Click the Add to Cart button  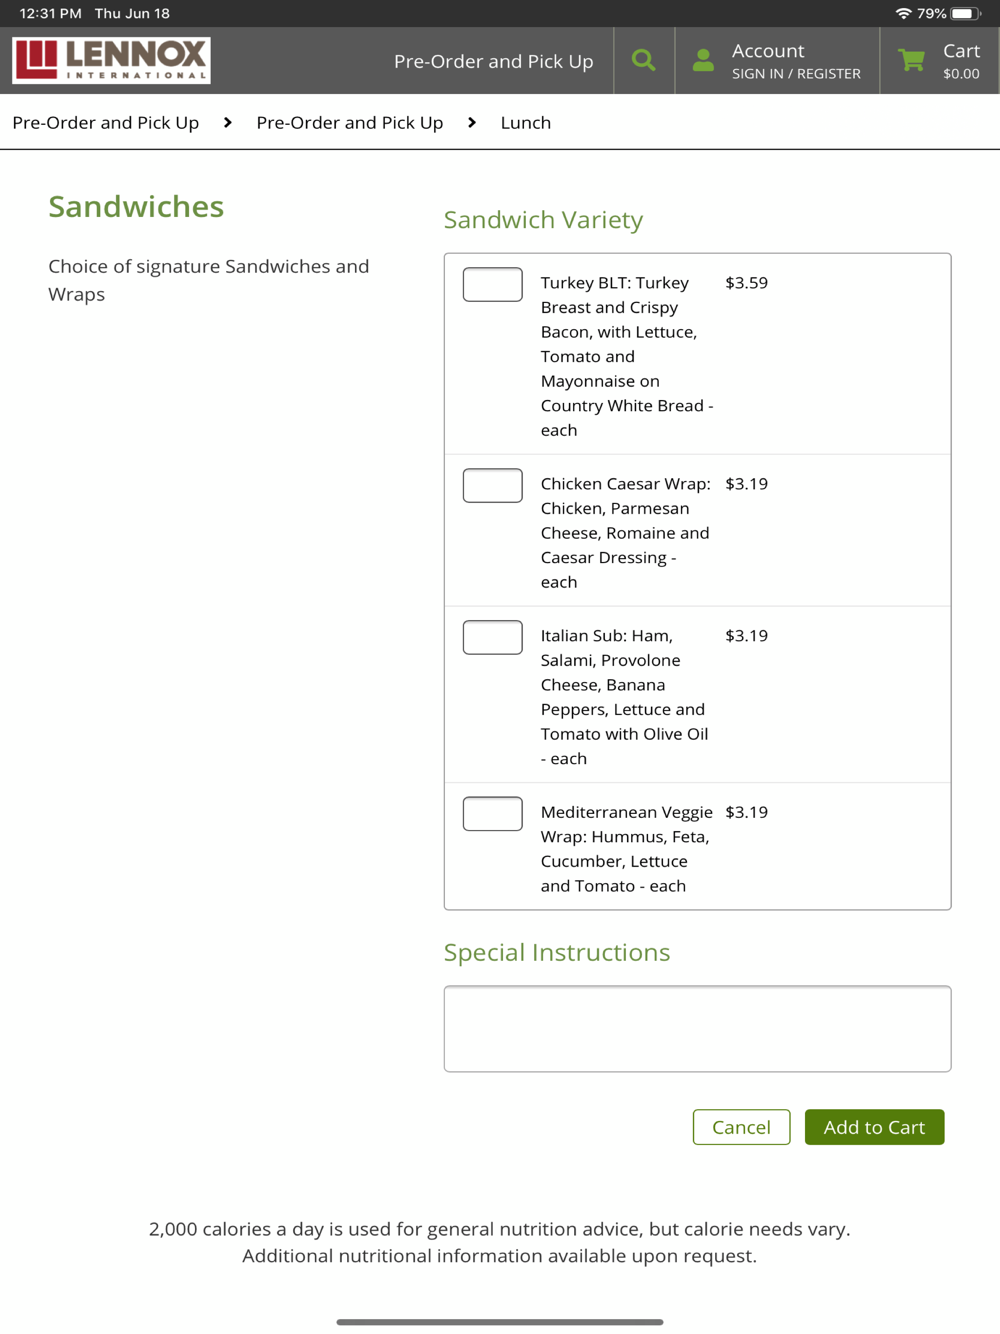[x=874, y=1127]
